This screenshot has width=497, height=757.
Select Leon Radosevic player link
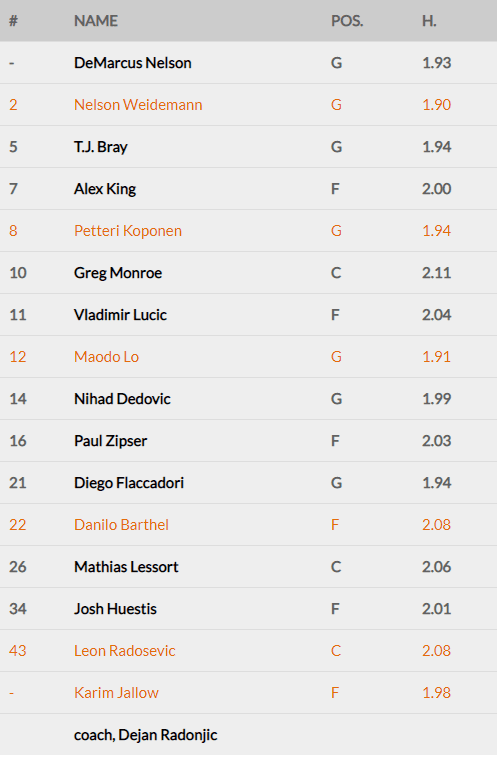pyautogui.click(x=125, y=651)
